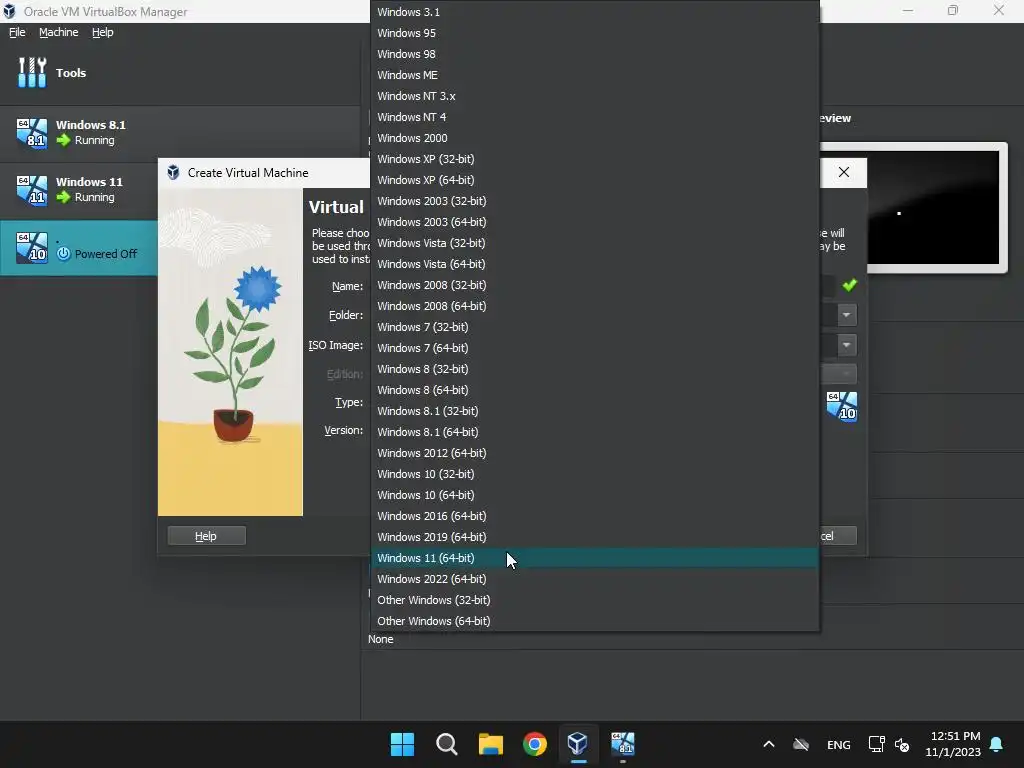Show hidden system tray icons
This screenshot has width=1024, height=768.
769,744
